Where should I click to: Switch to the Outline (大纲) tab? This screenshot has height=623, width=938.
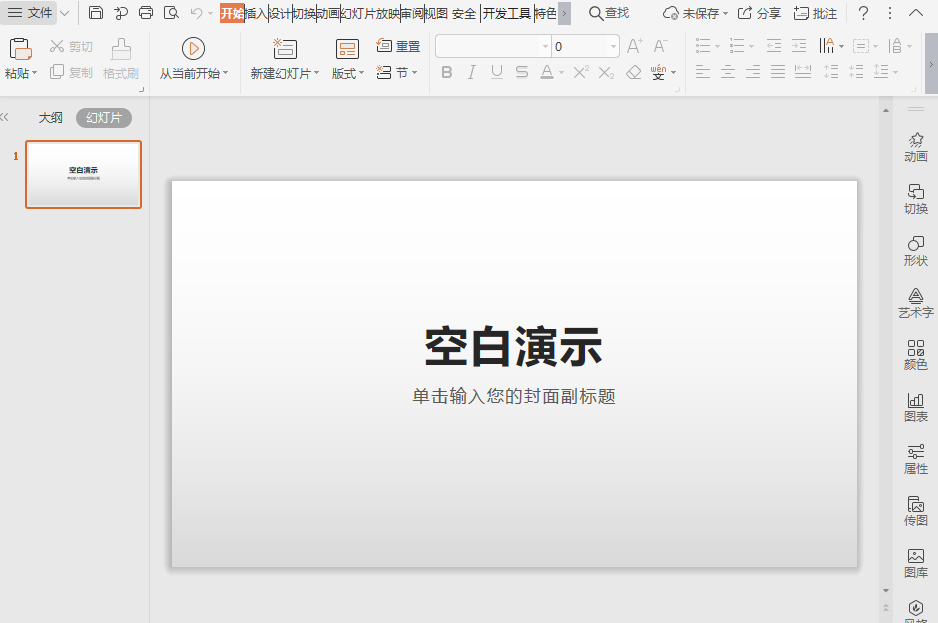pyautogui.click(x=50, y=118)
